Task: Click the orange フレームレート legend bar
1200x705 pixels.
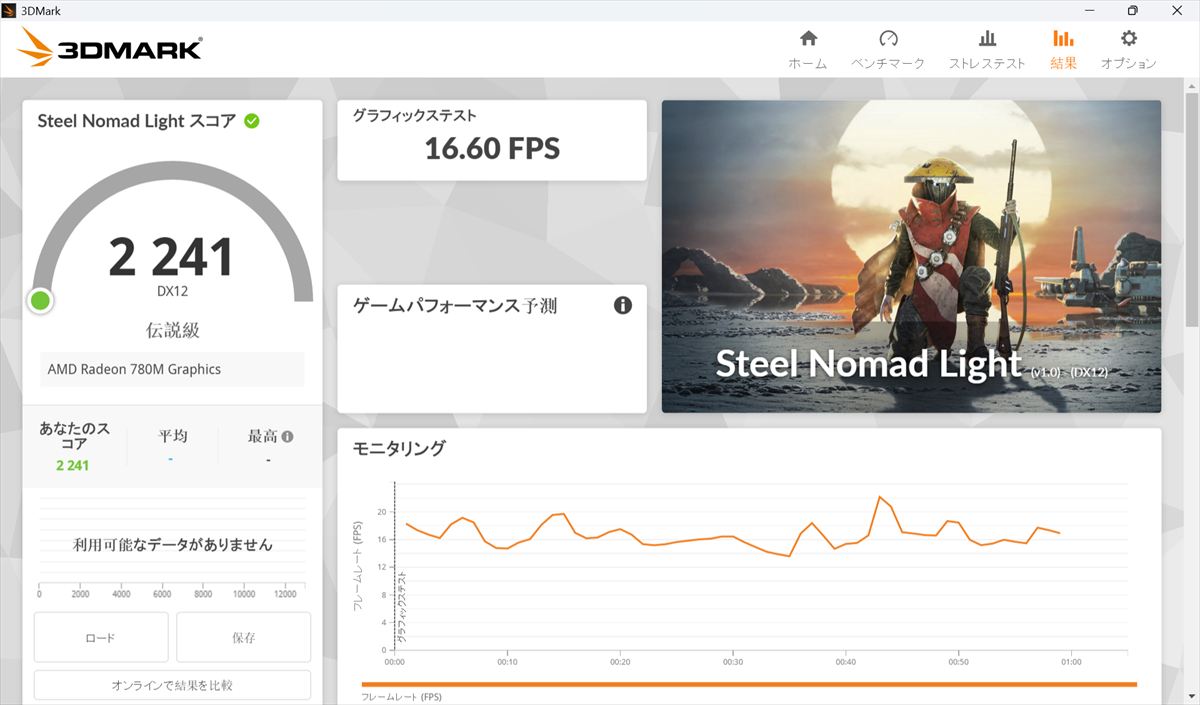Action: pos(748,684)
